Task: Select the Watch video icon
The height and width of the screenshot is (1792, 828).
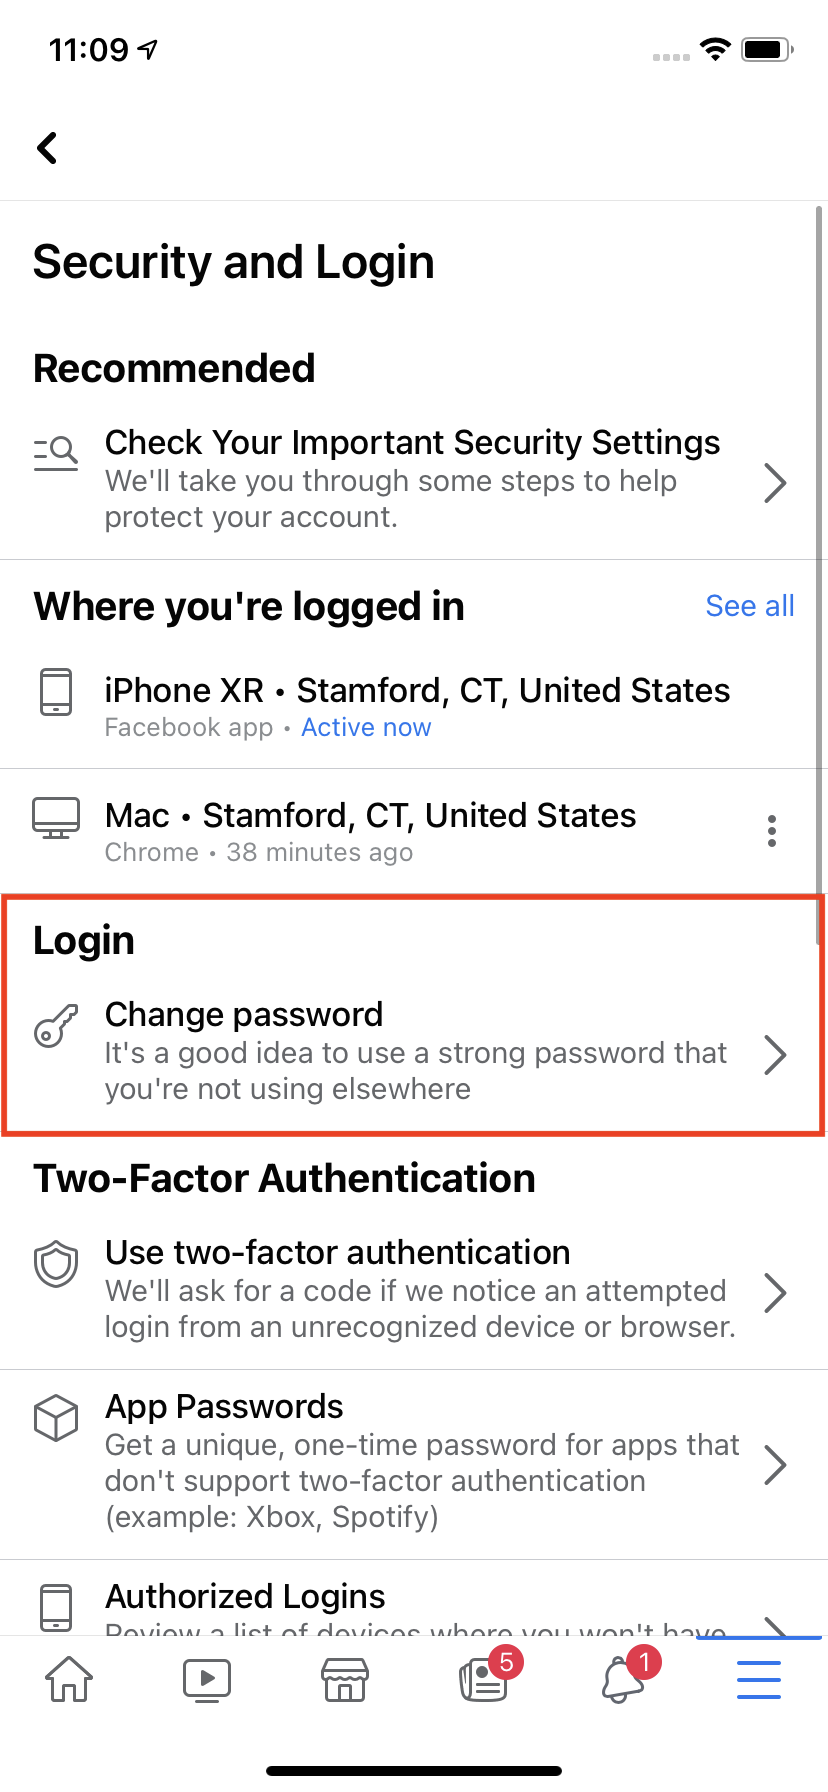Action: point(207,1680)
